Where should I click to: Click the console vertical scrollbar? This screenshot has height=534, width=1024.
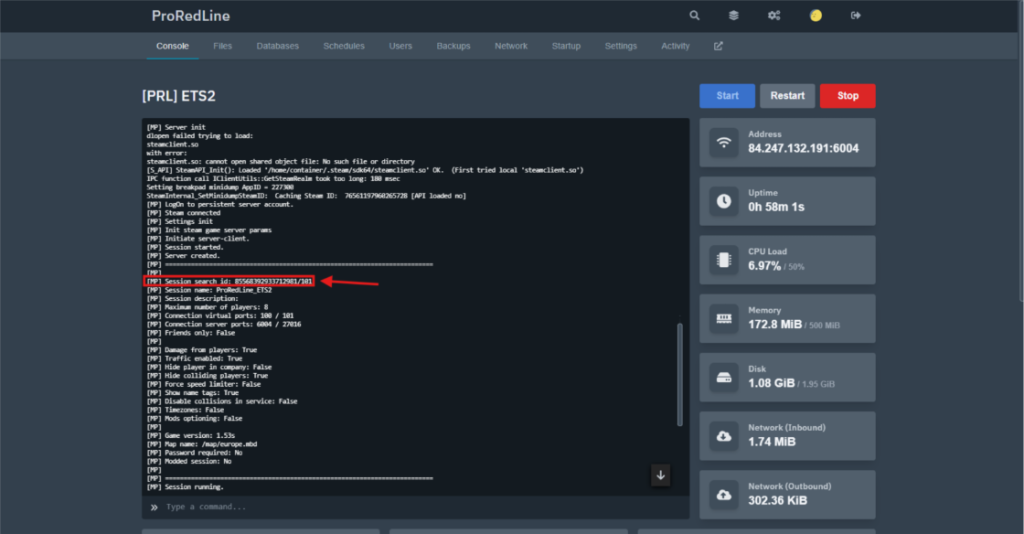pyautogui.click(x=679, y=375)
